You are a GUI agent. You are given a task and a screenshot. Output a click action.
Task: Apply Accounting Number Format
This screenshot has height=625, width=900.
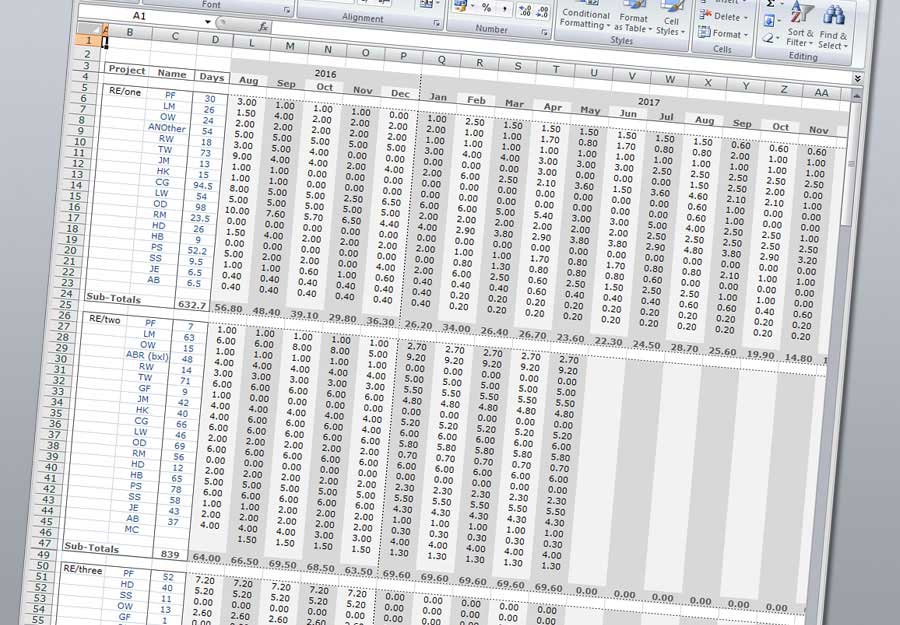click(460, 6)
